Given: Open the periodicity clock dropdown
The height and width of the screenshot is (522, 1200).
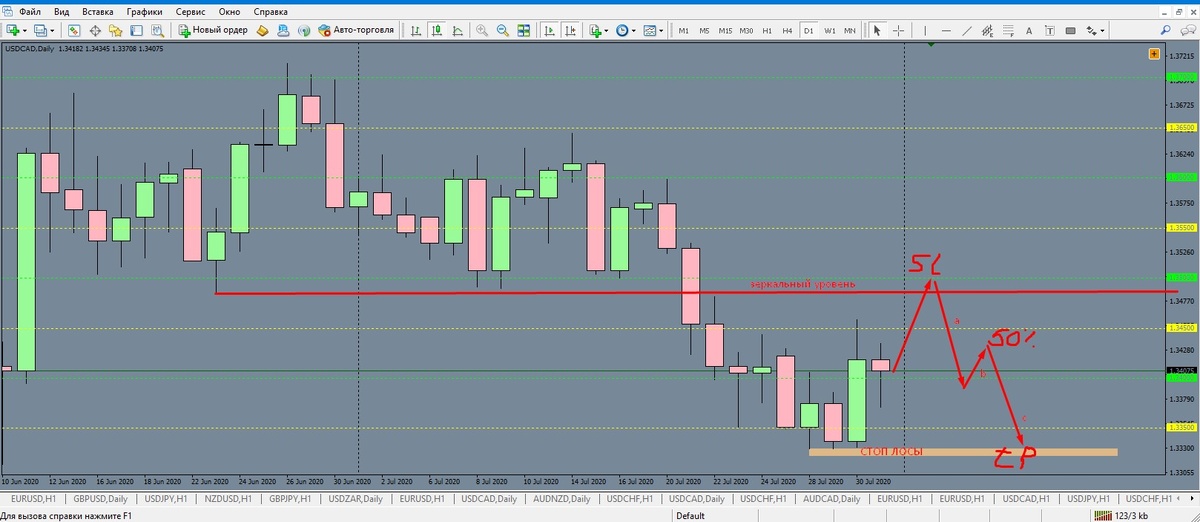Looking at the screenshot, I should [x=622, y=30].
